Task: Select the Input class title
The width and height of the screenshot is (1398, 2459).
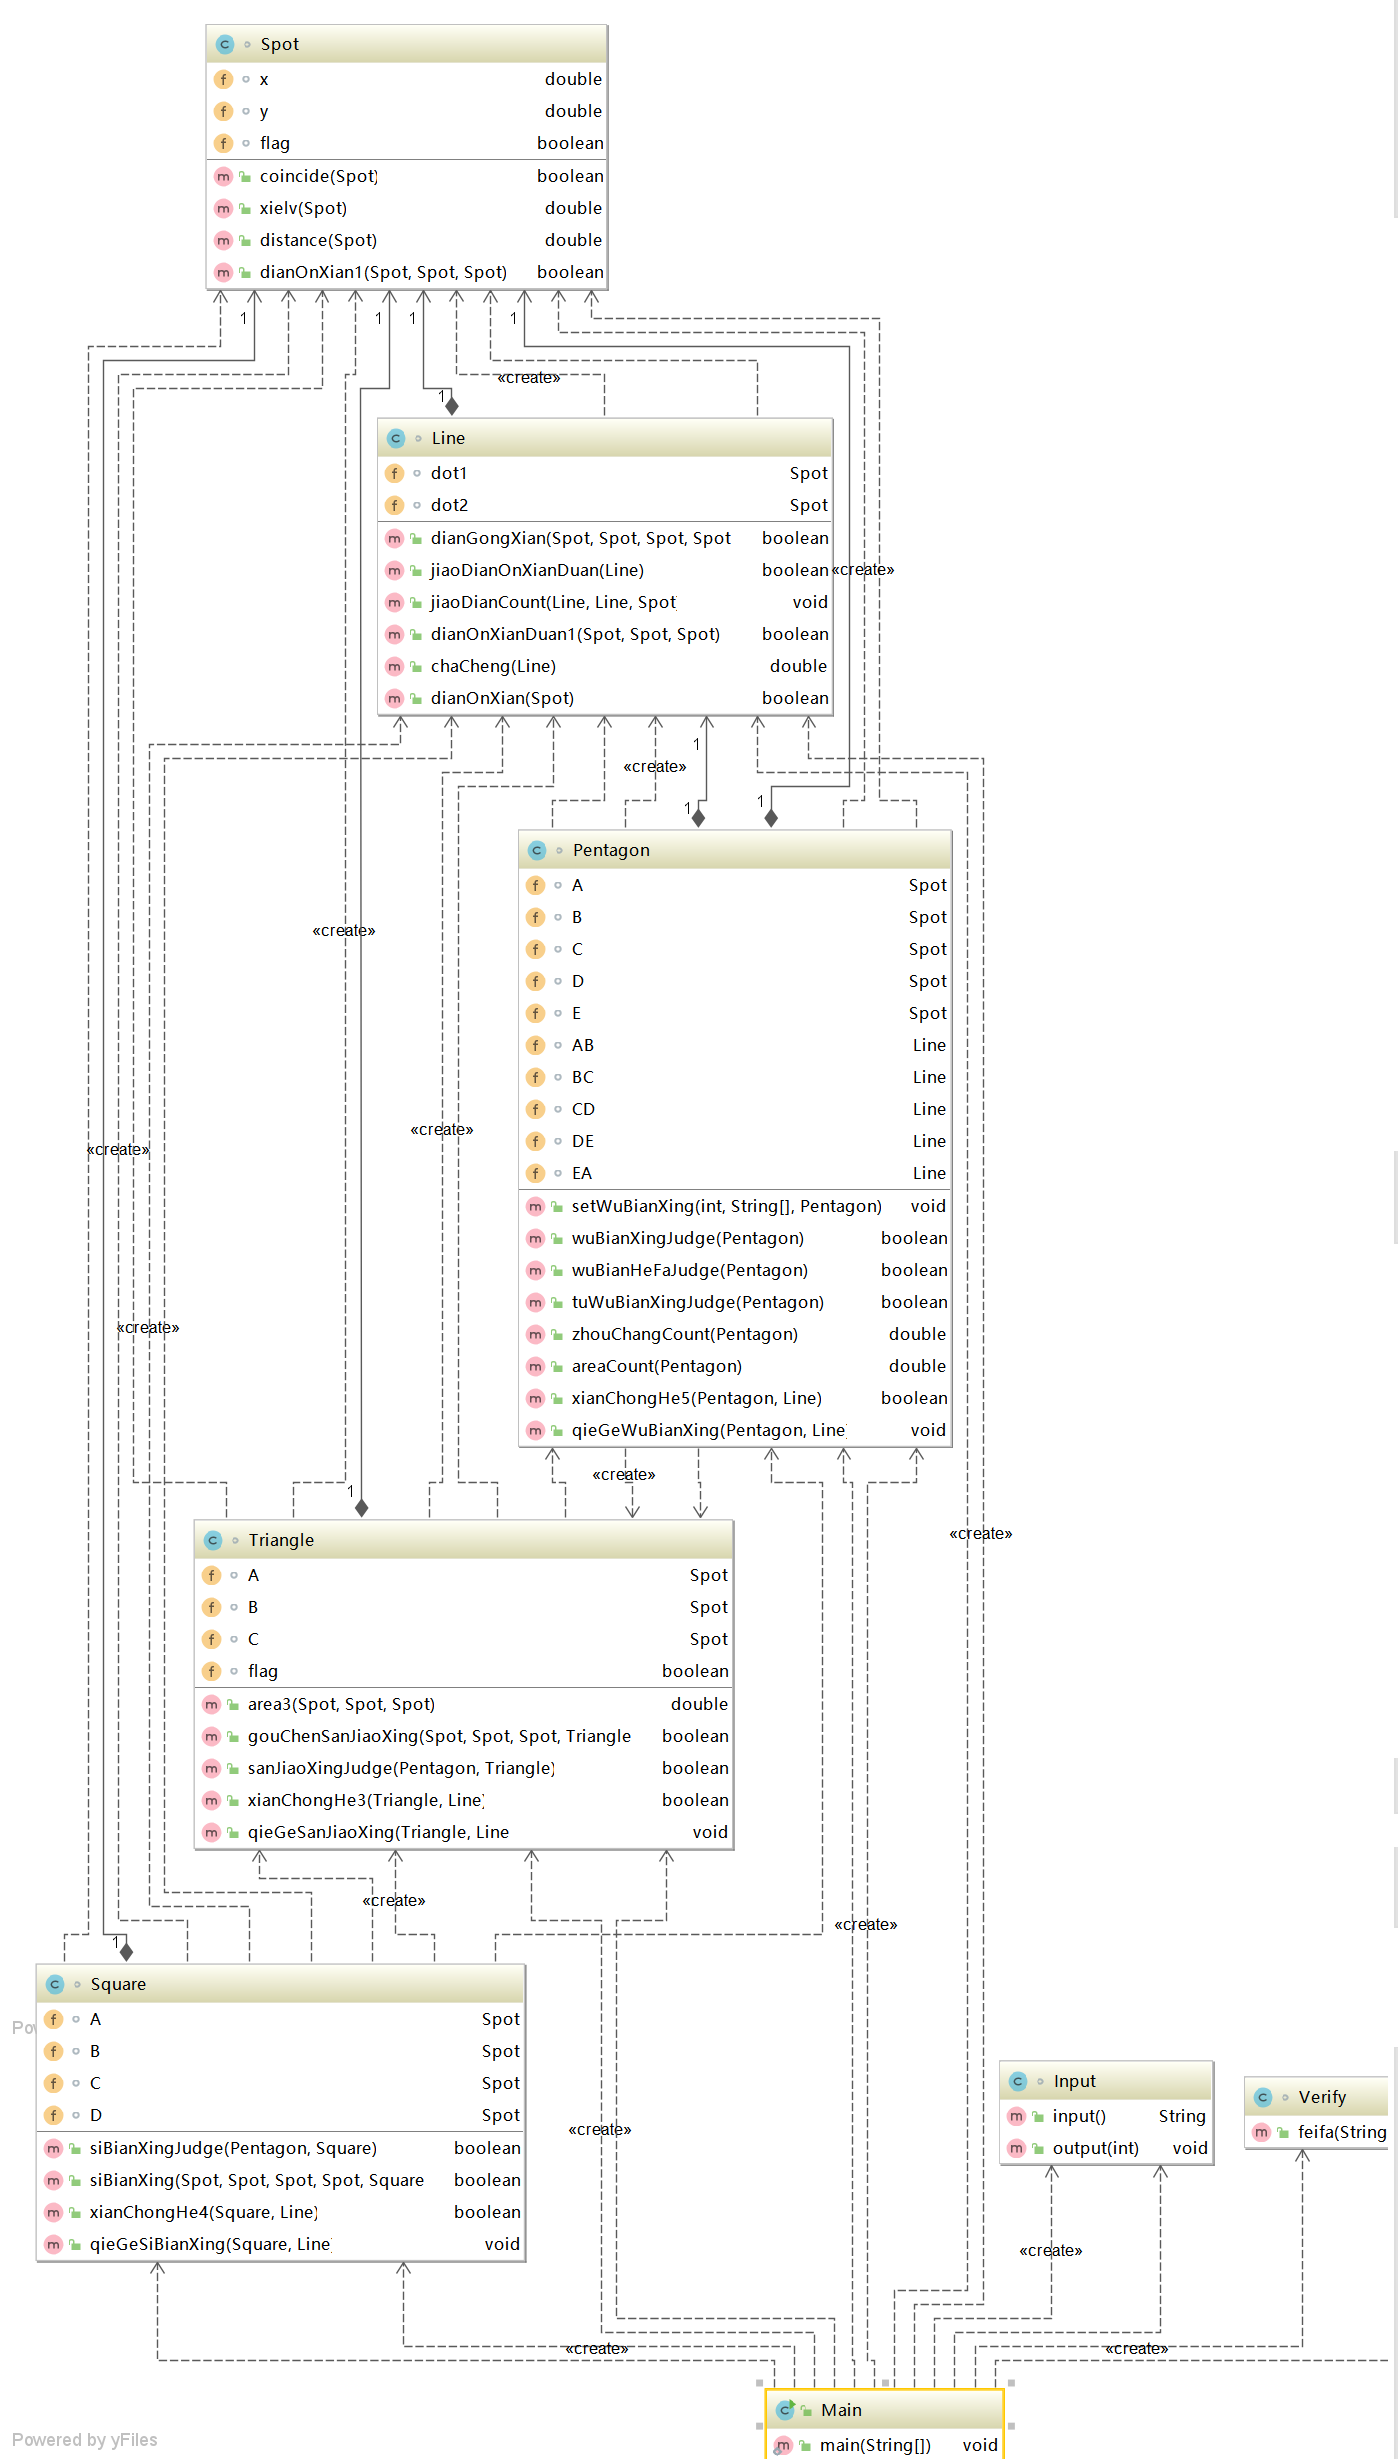Action: (x=1075, y=2081)
